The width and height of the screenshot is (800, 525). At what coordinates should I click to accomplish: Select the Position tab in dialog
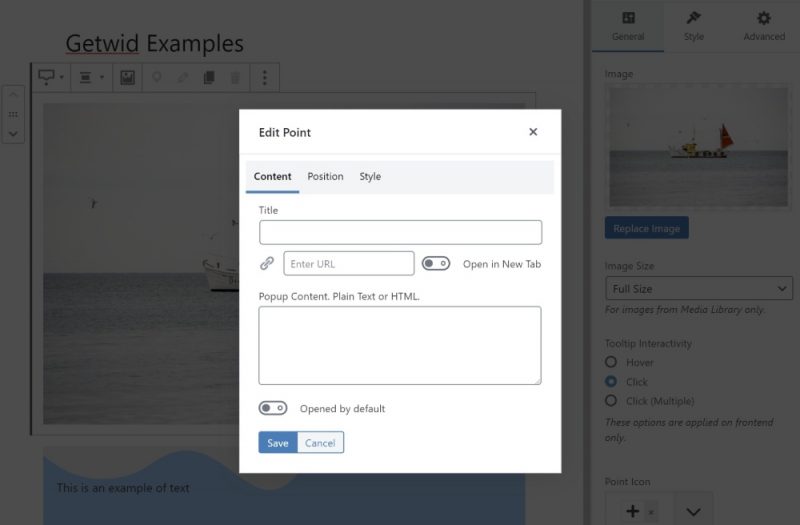(x=325, y=177)
